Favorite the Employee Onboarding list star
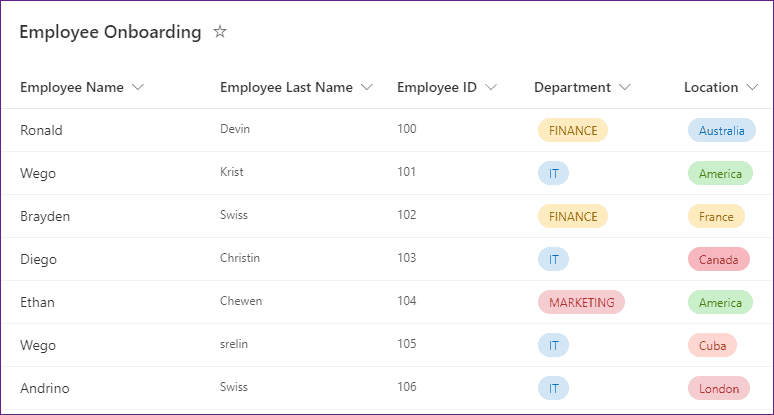Image resolution: width=774 pixels, height=415 pixels. click(x=220, y=32)
